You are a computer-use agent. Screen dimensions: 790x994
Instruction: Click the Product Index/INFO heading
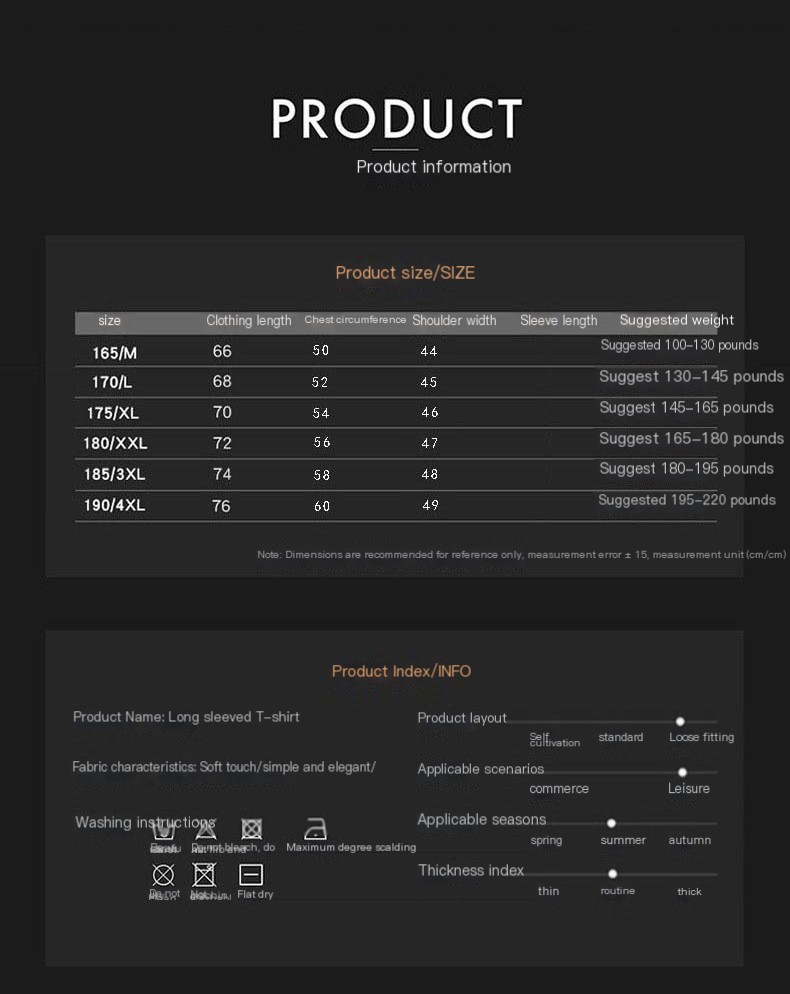click(x=401, y=671)
